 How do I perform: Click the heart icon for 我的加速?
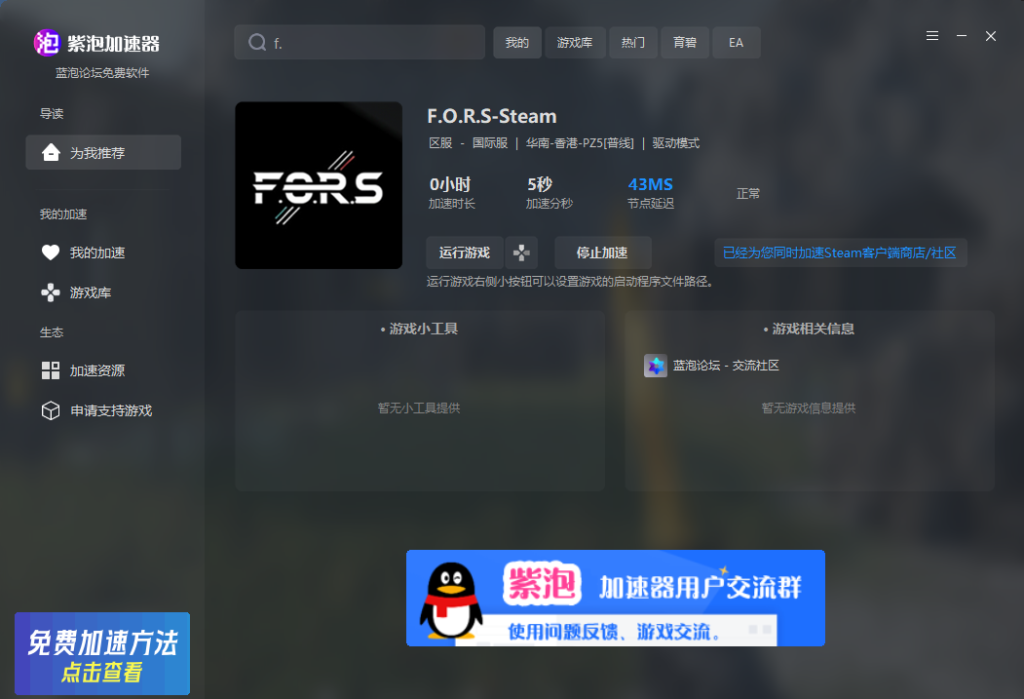50,252
